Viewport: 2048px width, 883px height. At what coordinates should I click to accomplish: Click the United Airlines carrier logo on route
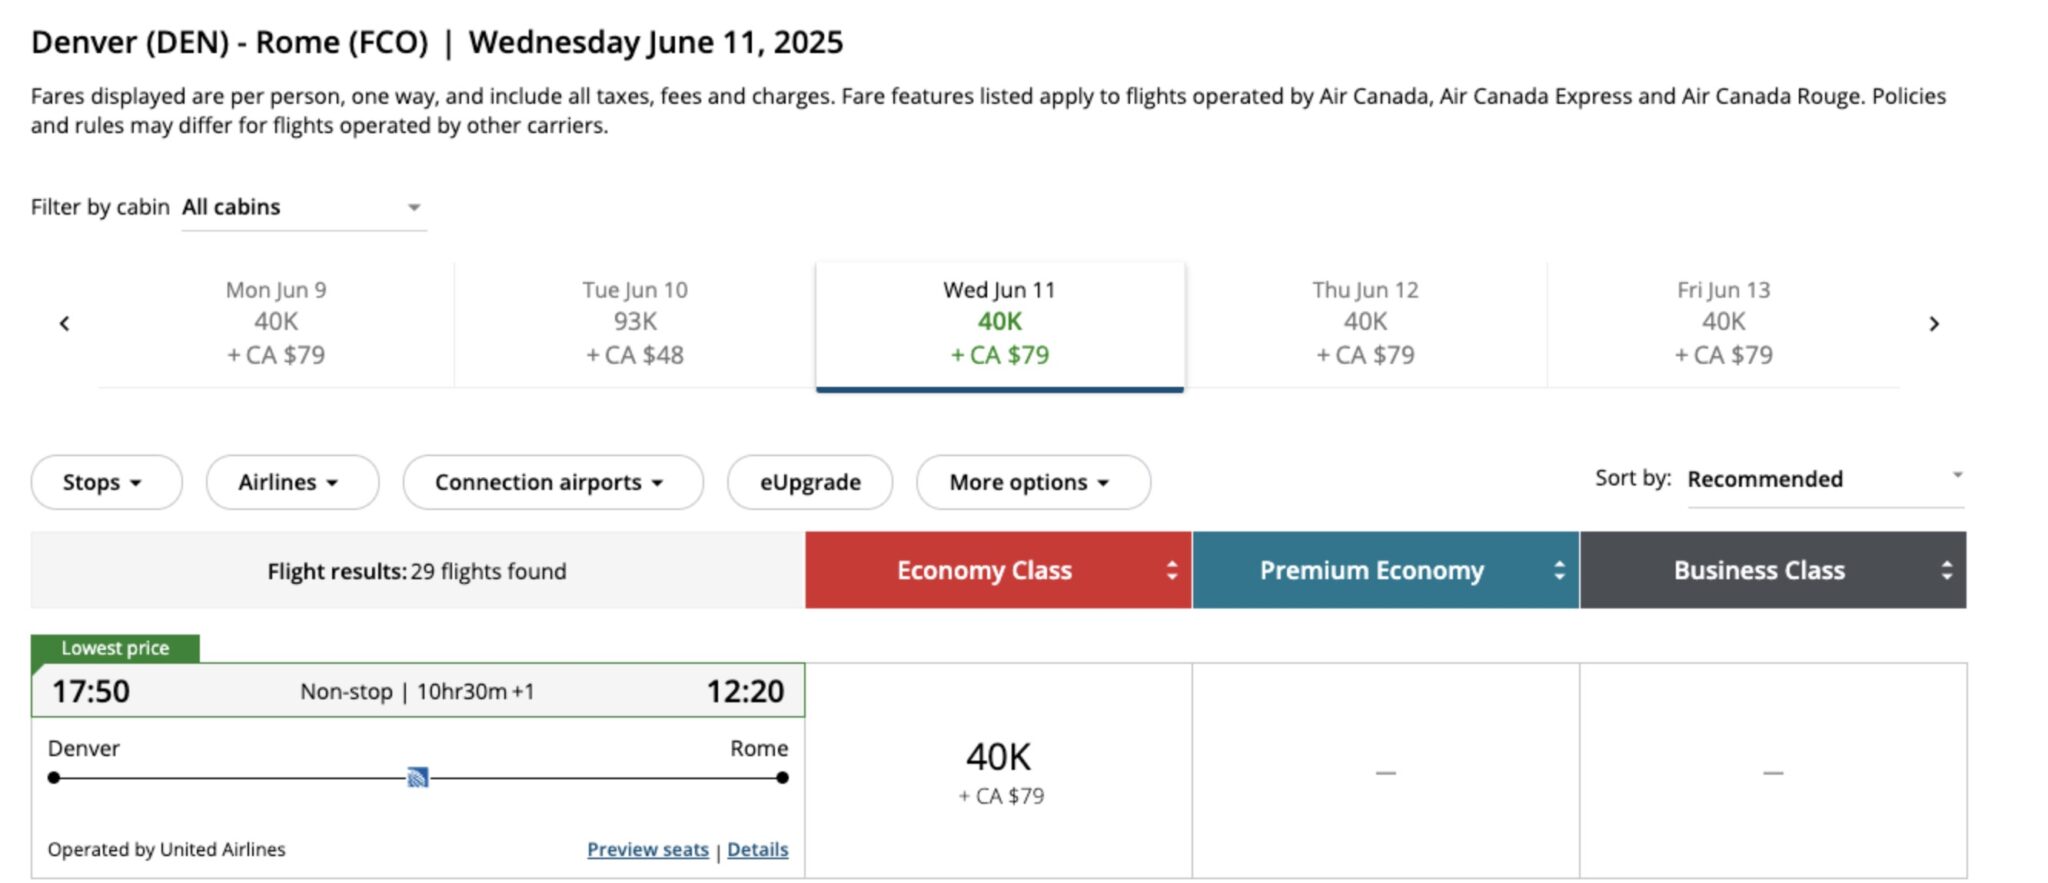(419, 775)
